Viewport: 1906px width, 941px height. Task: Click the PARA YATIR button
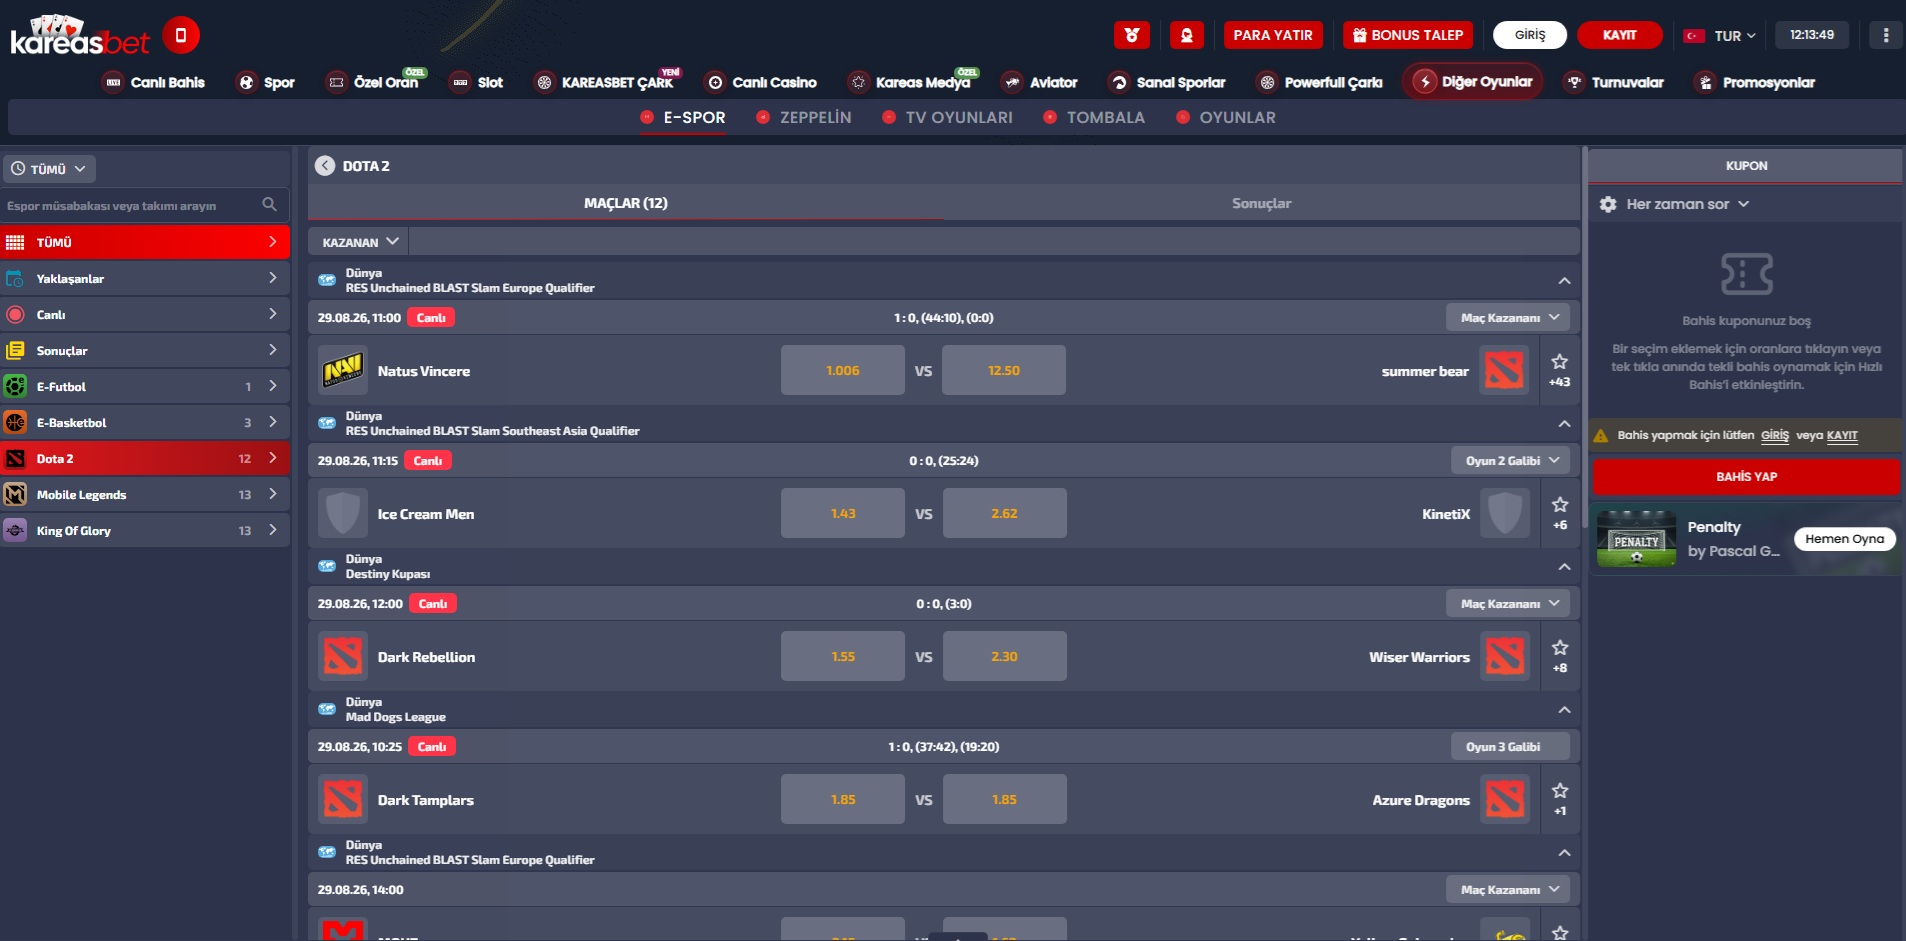coord(1273,35)
